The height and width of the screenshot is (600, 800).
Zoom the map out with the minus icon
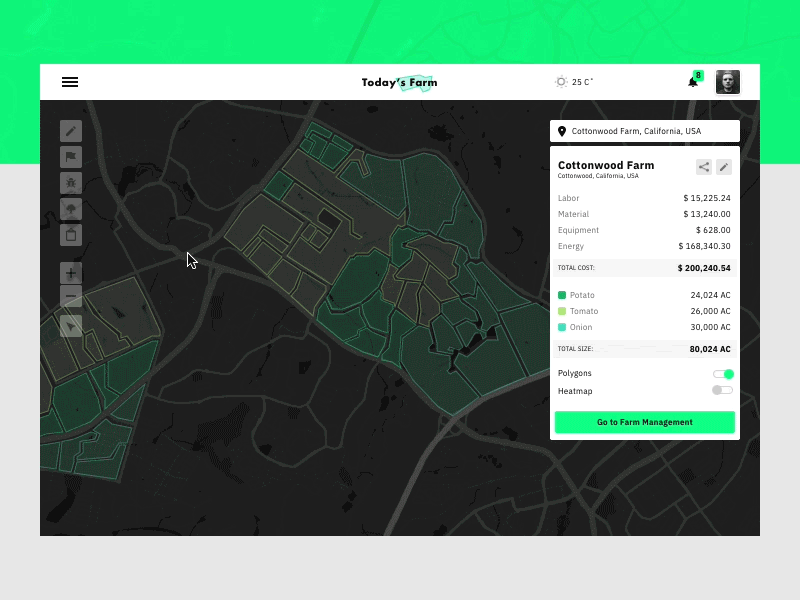[70, 297]
